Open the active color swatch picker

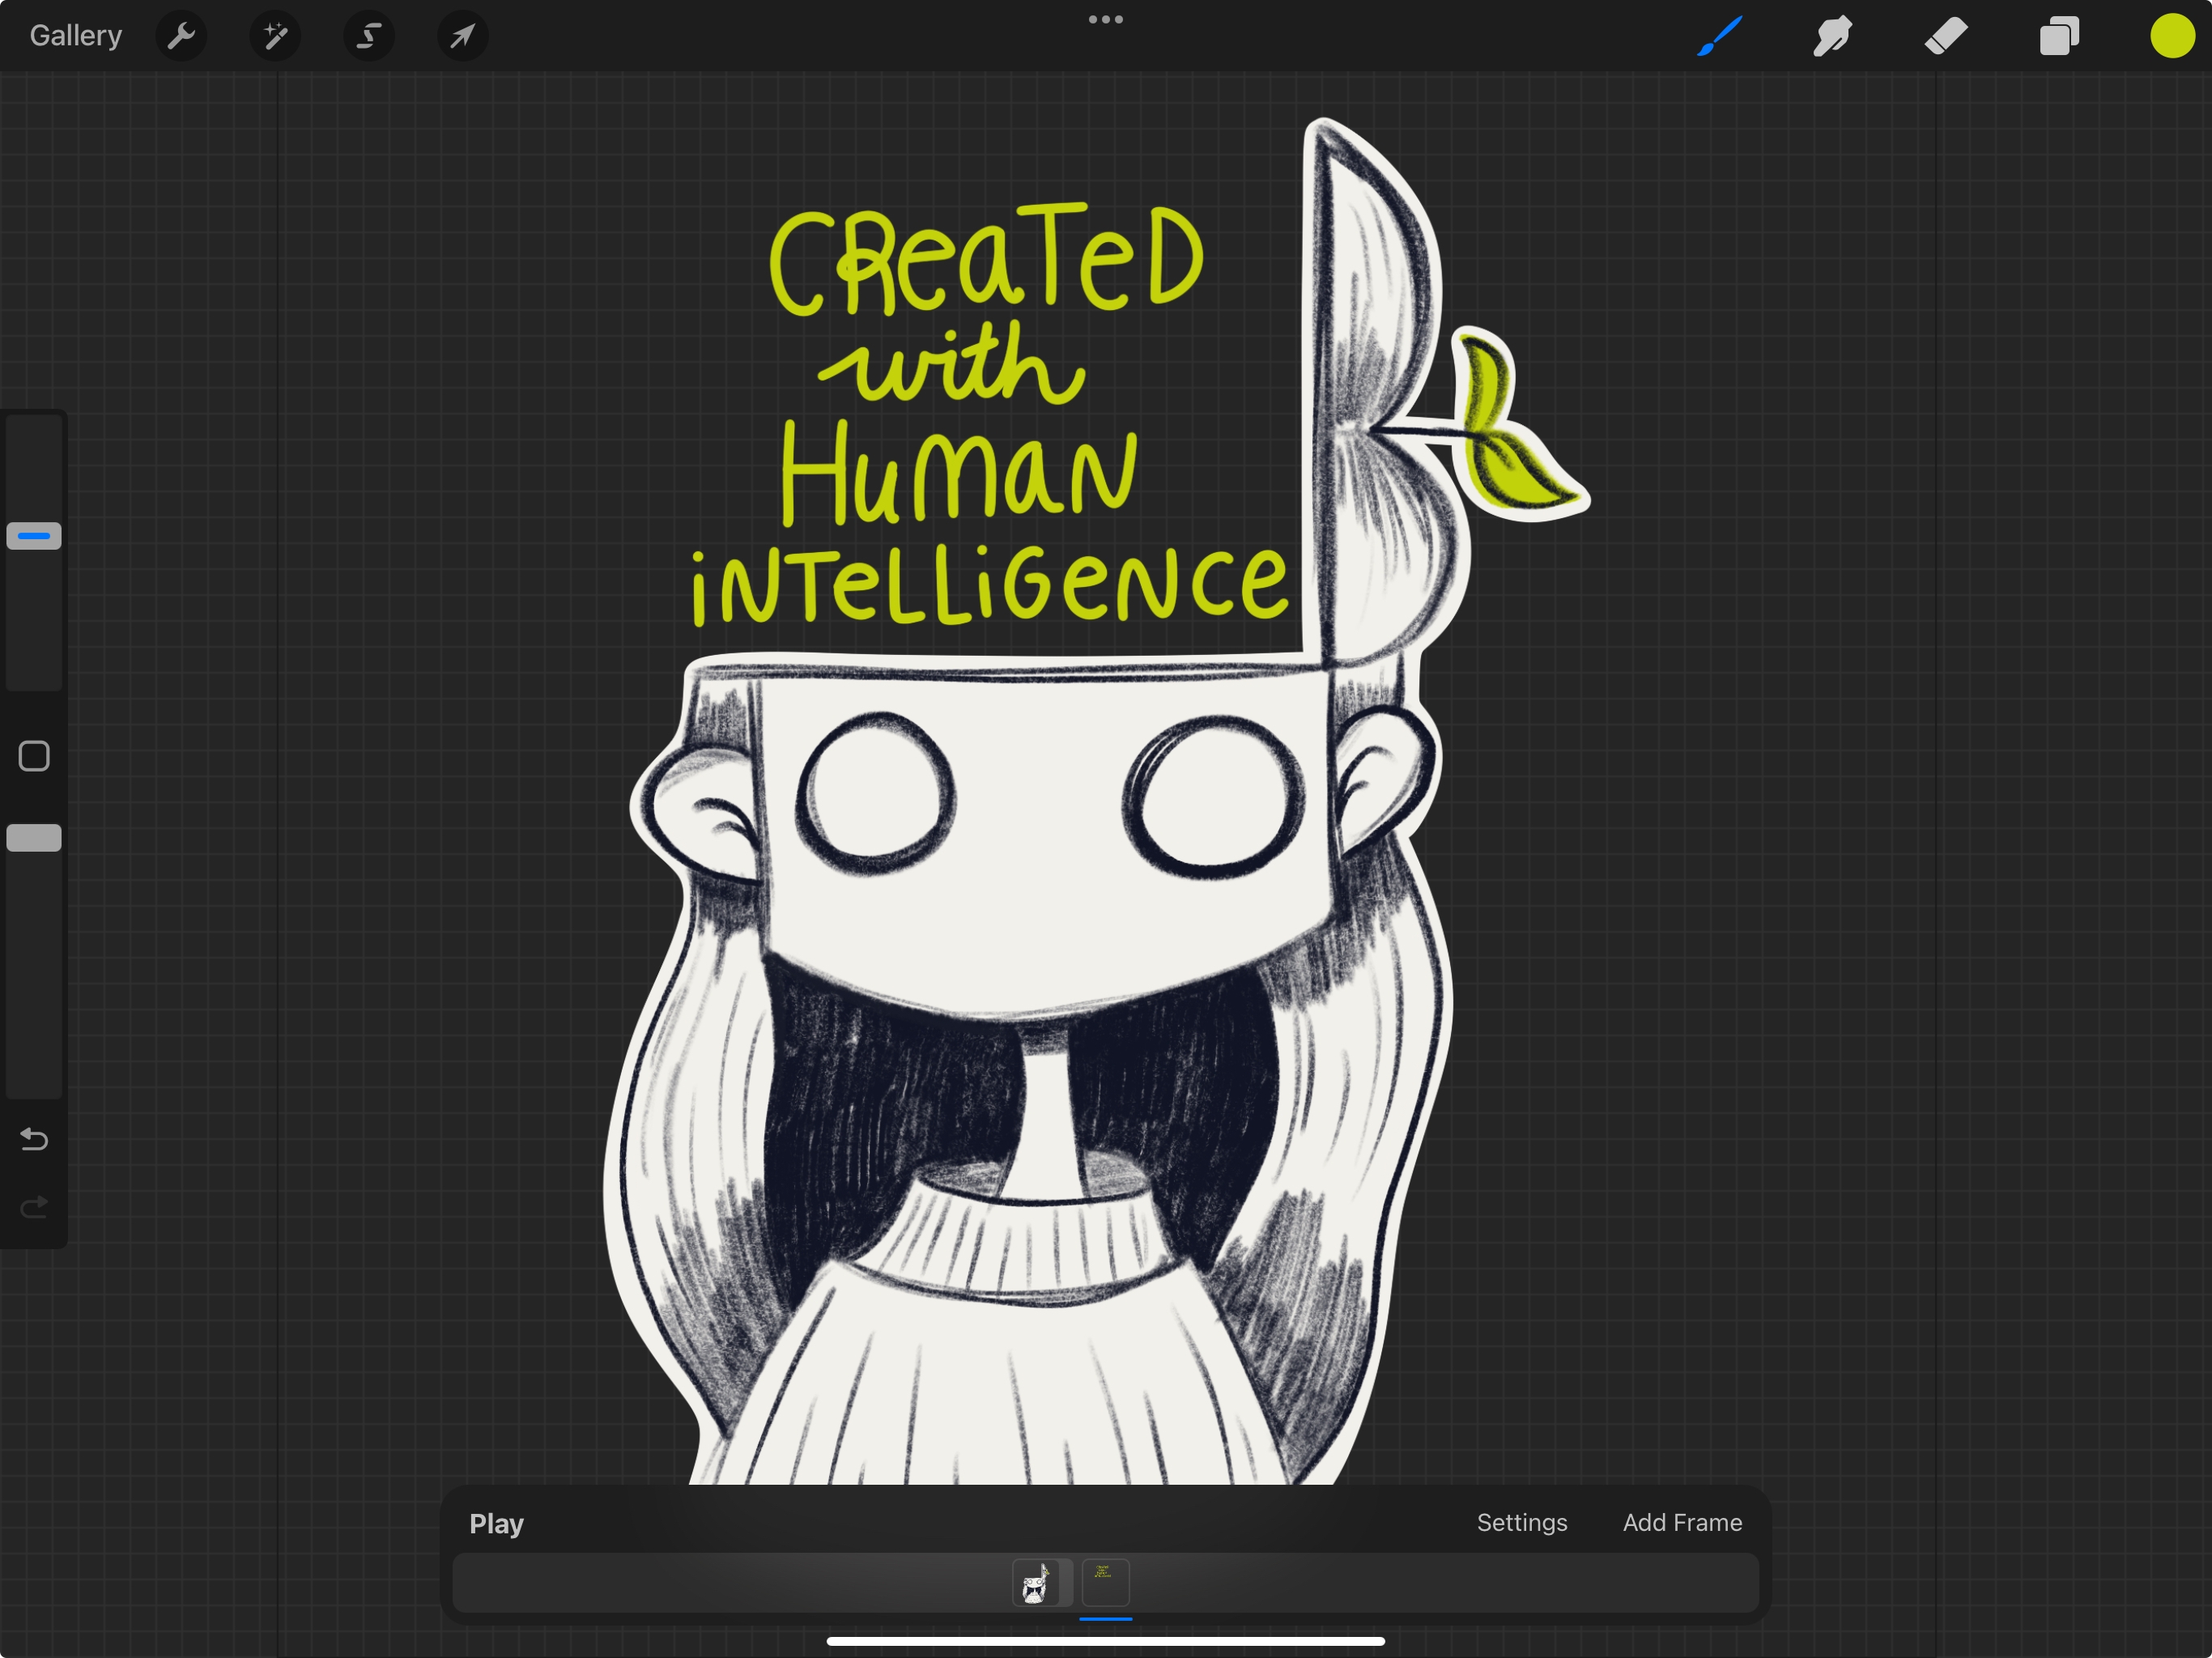[x=2170, y=36]
